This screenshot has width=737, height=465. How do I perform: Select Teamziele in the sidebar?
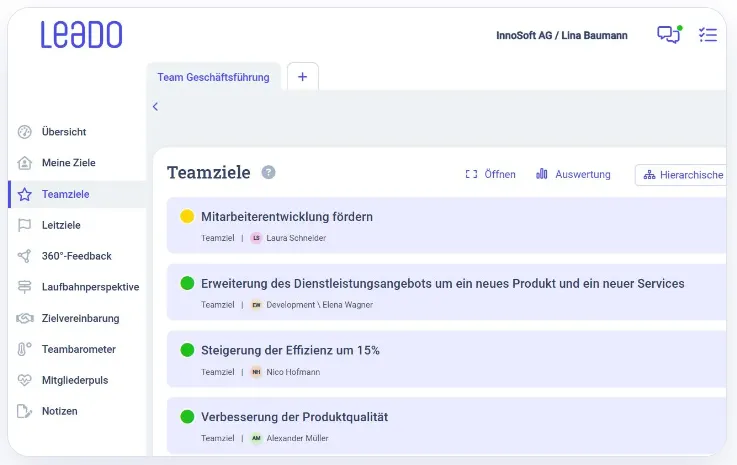(x=77, y=194)
